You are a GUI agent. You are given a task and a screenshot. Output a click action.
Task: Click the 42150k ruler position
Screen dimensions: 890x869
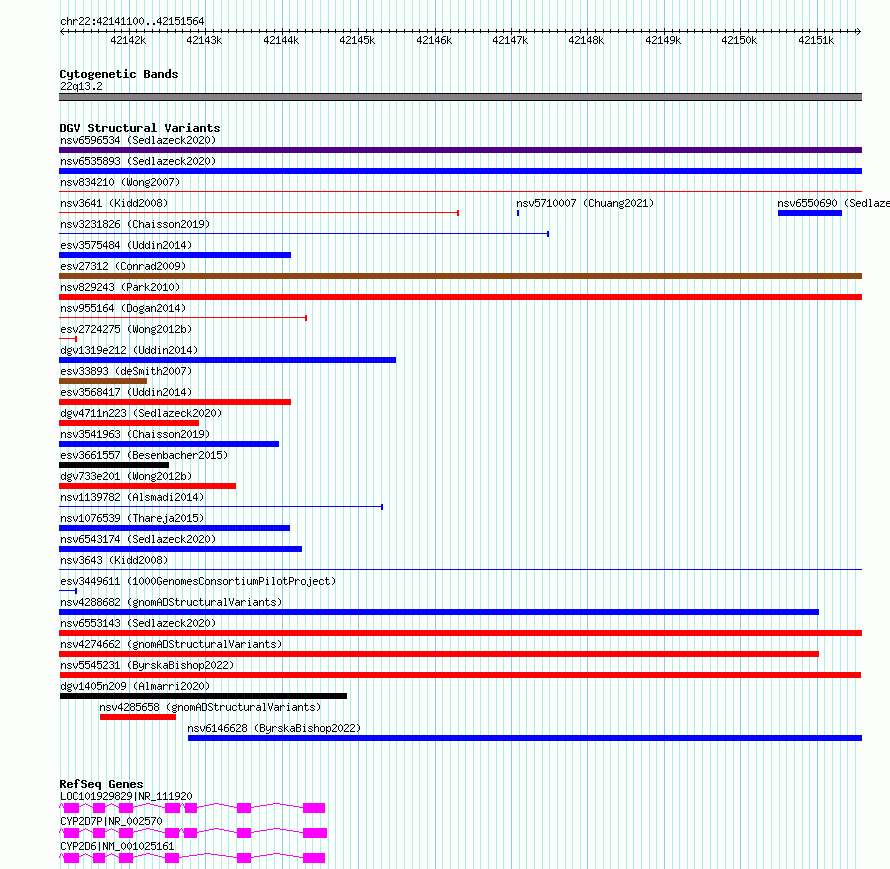click(x=739, y=40)
